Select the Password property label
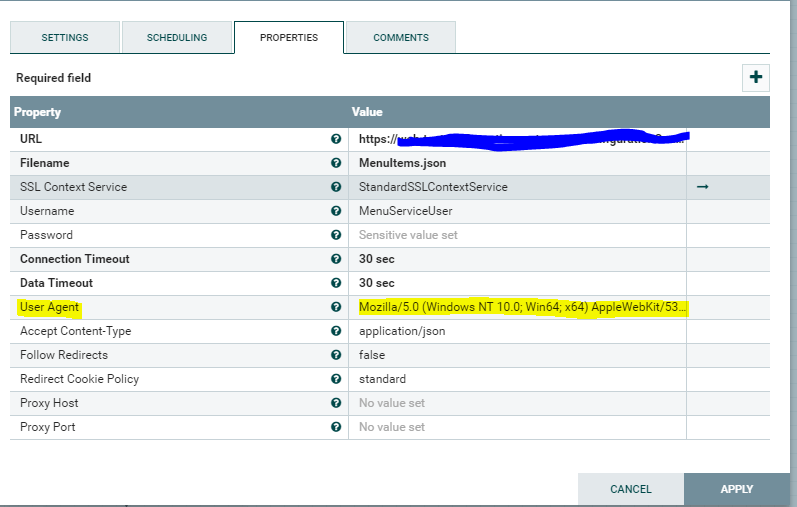 (x=46, y=234)
